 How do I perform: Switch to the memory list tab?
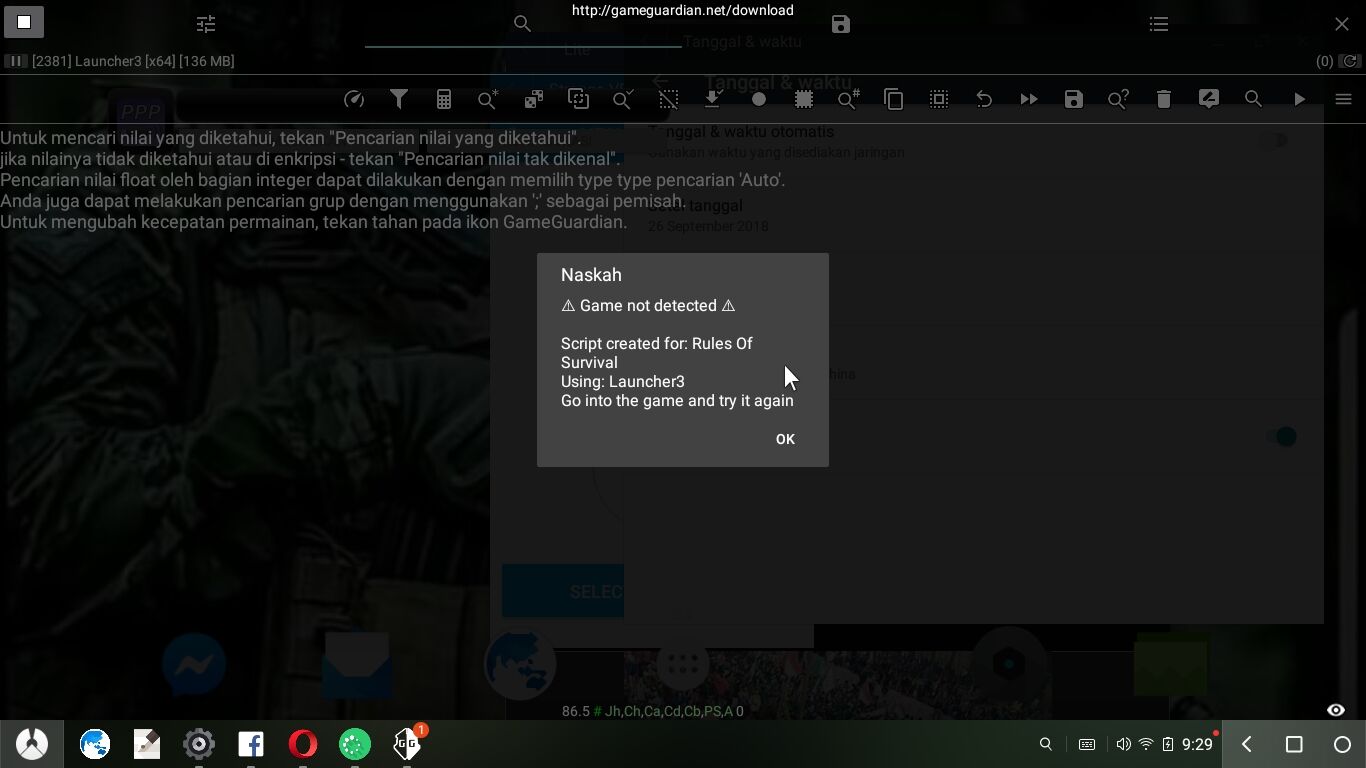tap(1159, 24)
